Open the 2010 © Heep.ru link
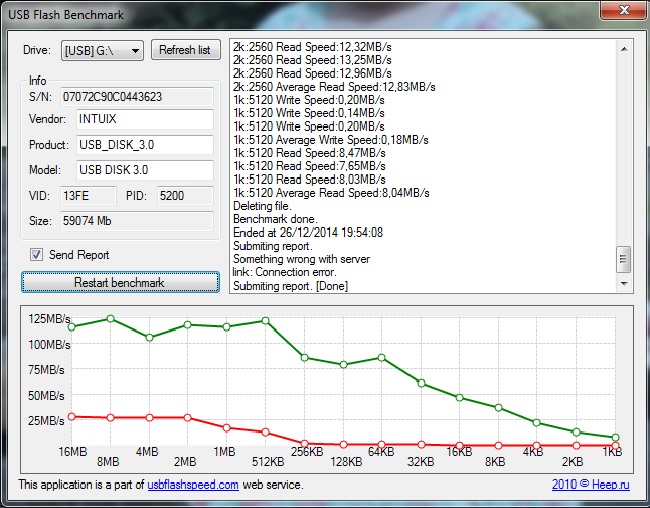Image resolution: width=650 pixels, height=508 pixels. pyautogui.click(x=592, y=485)
